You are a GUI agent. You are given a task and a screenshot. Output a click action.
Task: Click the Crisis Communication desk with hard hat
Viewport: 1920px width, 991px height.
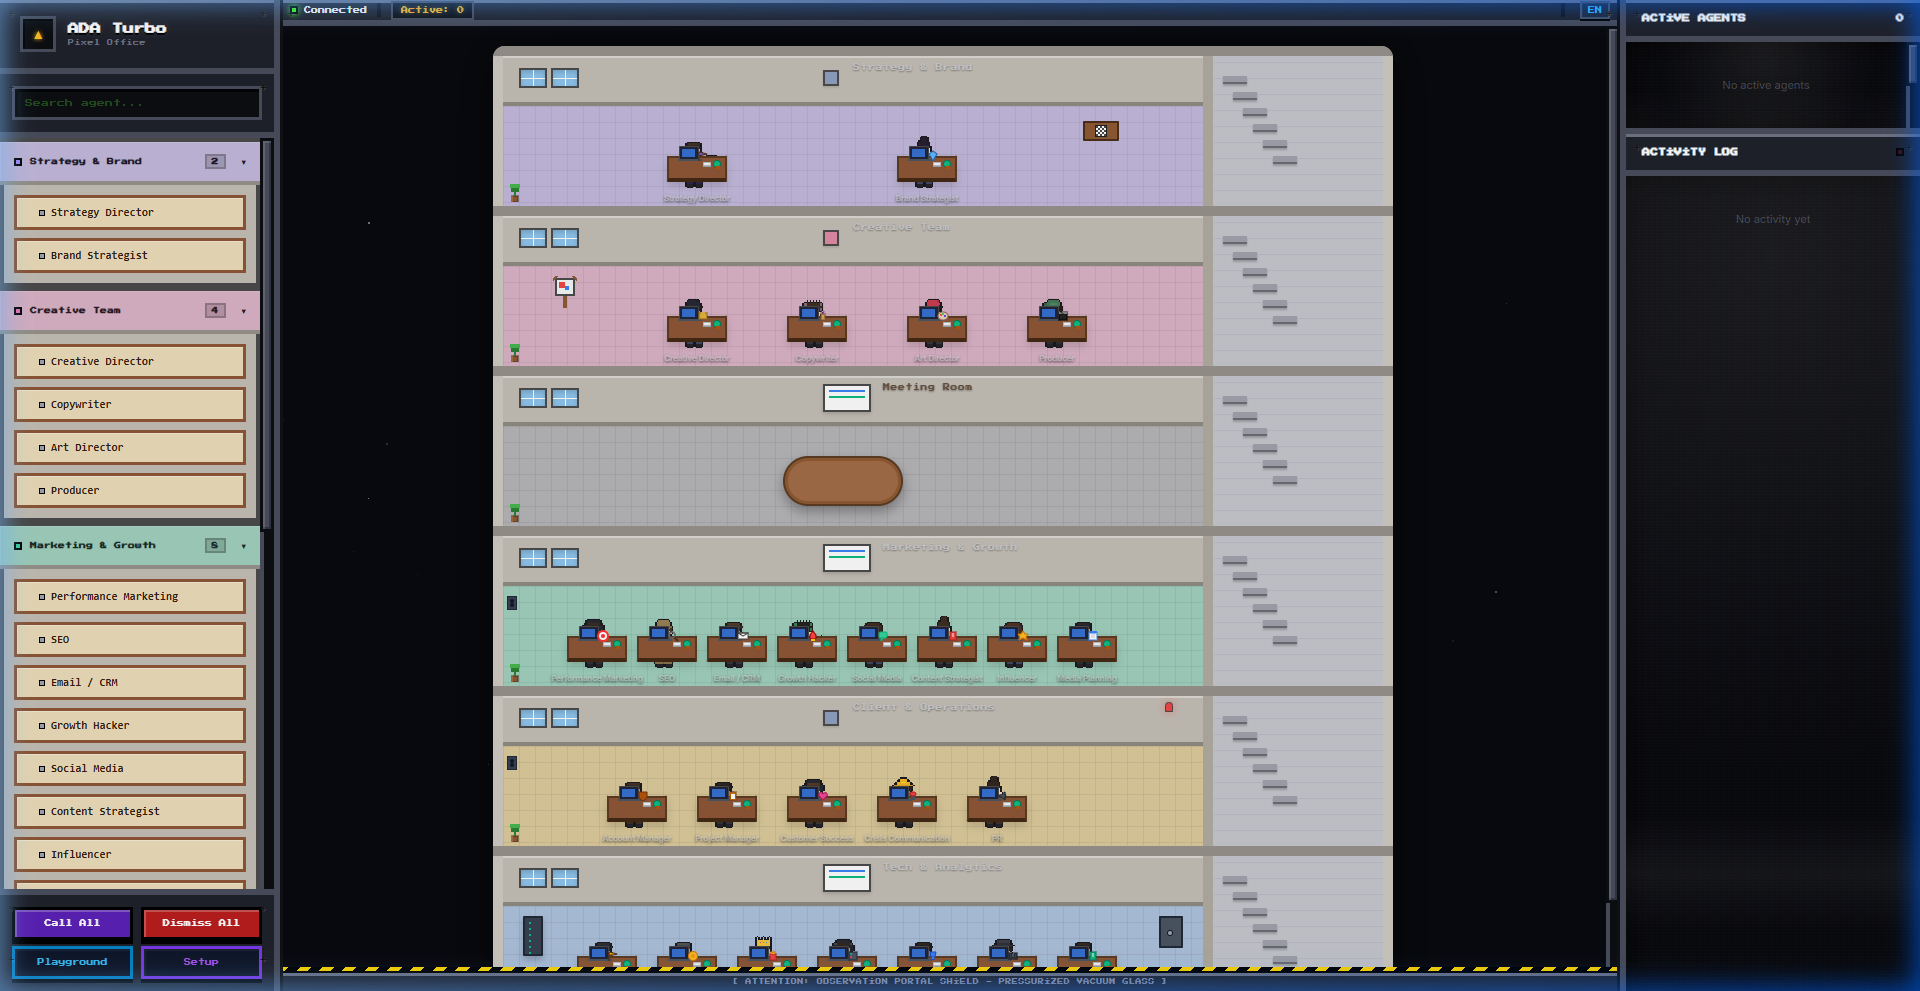907,804
